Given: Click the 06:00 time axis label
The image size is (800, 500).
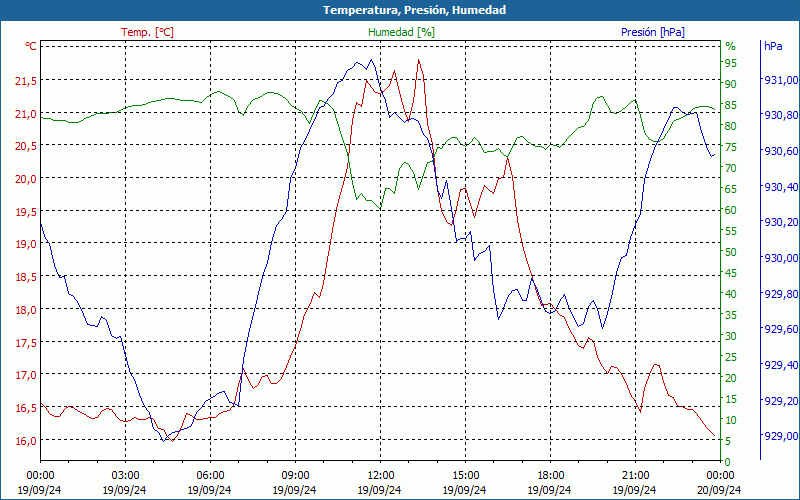Looking at the screenshot, I should [x=210, y=476].
